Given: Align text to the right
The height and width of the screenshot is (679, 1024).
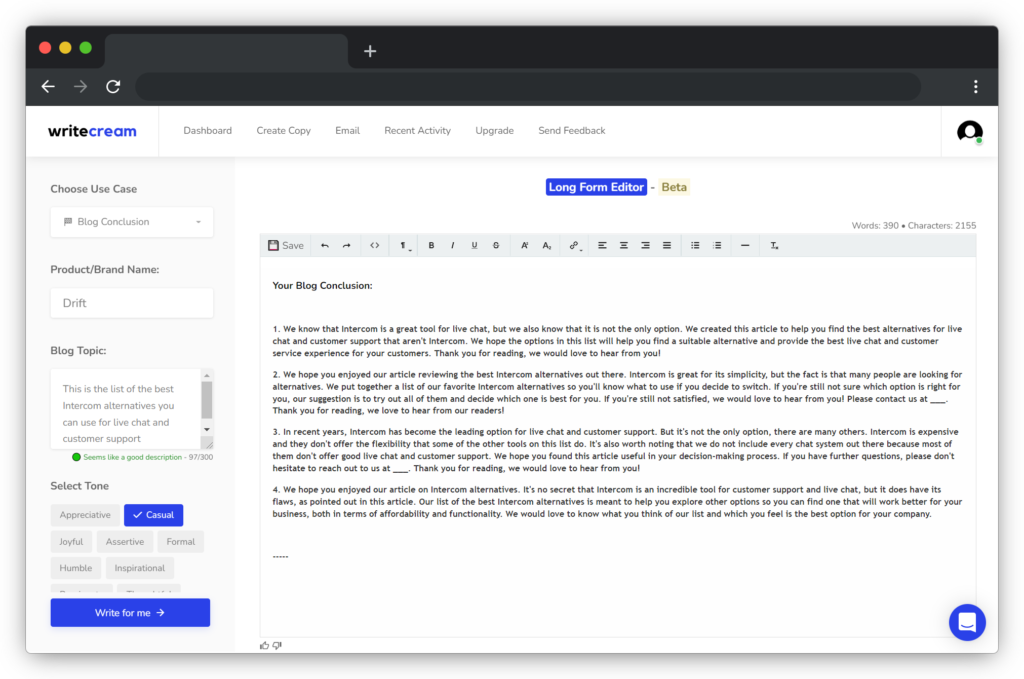Looking at the screenshot, I should click(645, 245).
